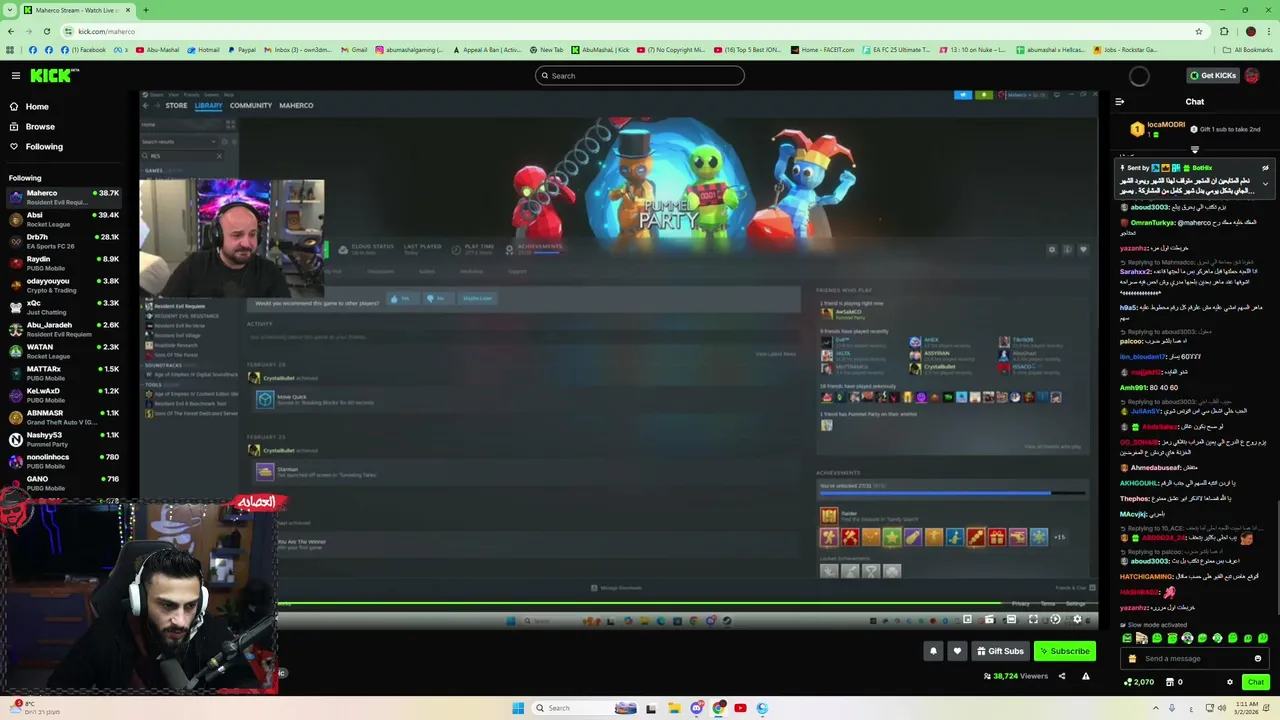1280x720 pixels.
Task: Bookmark this page with star icon
Action: coord(1198,31)
